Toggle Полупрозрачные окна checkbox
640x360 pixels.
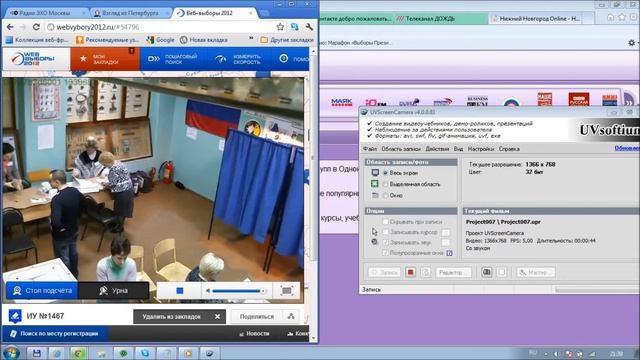tap(385, 253)
